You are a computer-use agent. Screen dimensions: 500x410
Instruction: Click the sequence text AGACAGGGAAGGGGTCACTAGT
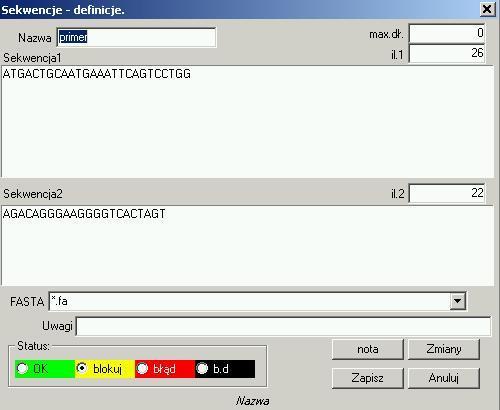click(x=84, y=214)
